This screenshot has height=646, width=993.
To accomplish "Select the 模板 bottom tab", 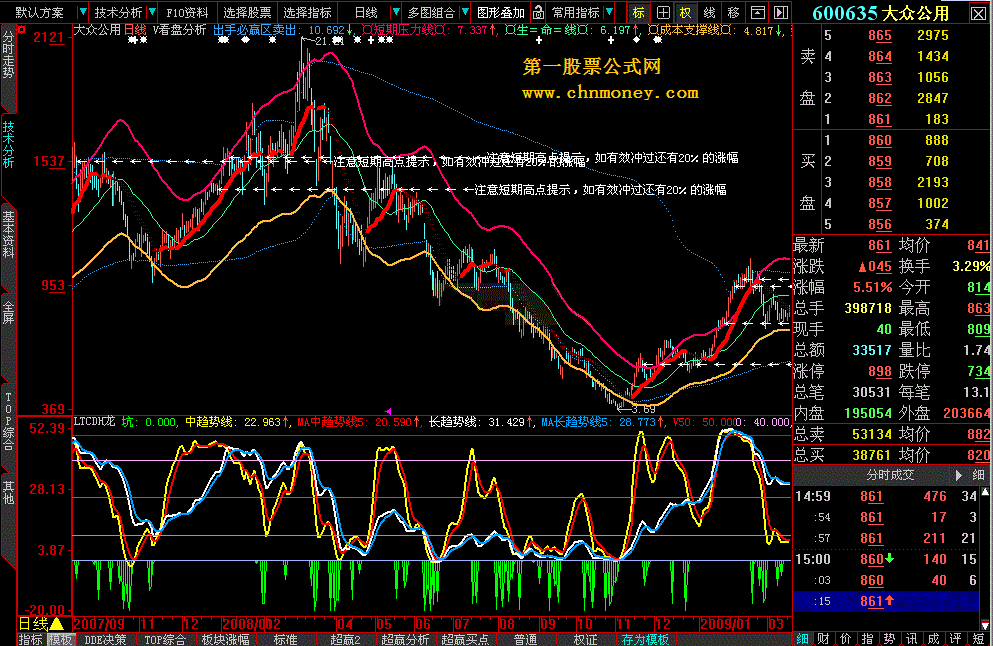I will tap(60, 640).
